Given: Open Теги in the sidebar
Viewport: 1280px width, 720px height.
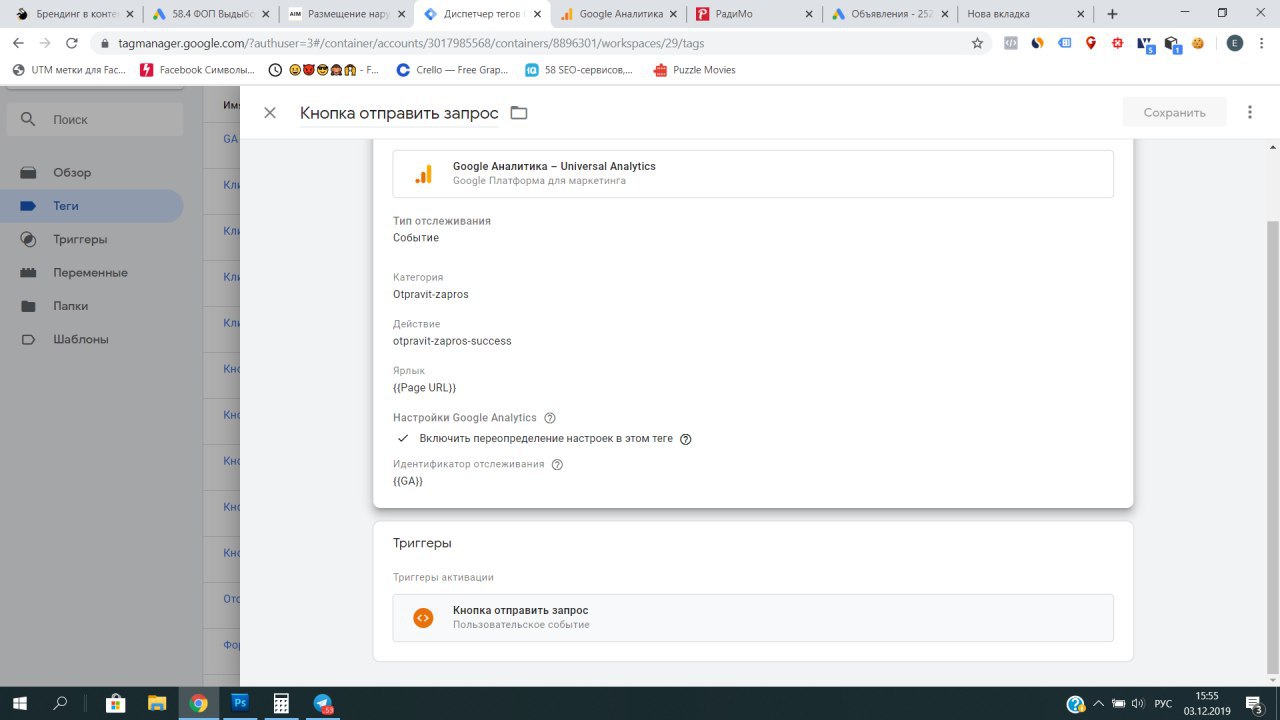Looking at the screenshot, I should pos(92,206).
